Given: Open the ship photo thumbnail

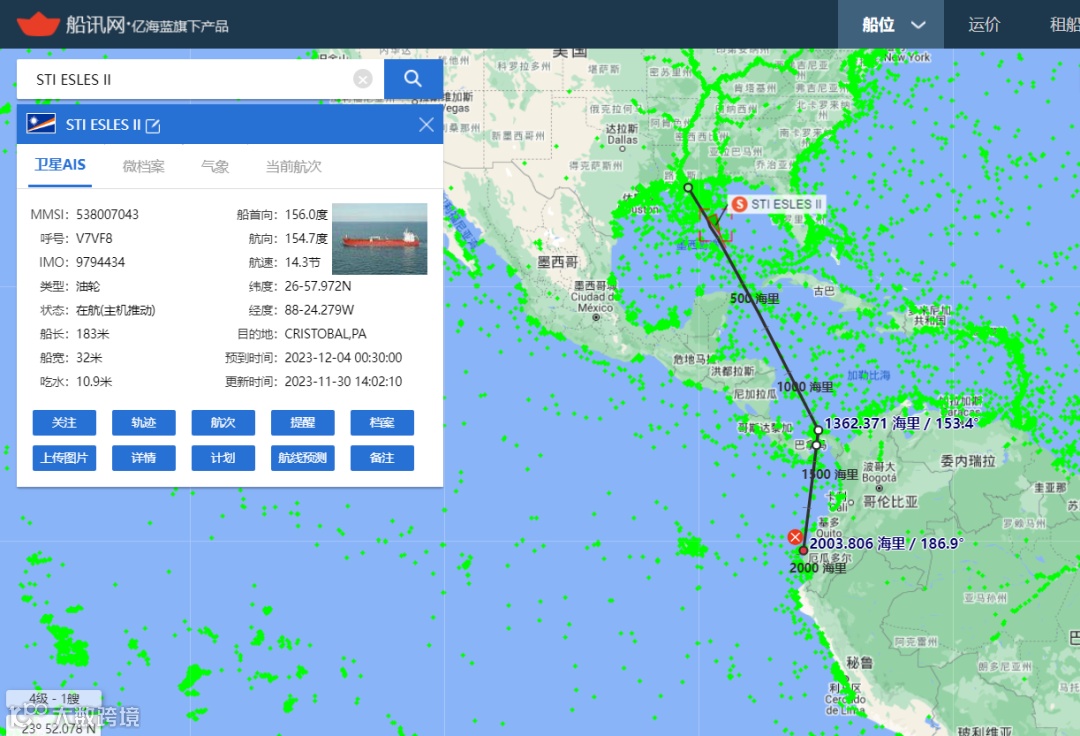Looking at the screenshot, I should (x=380, y=239).
